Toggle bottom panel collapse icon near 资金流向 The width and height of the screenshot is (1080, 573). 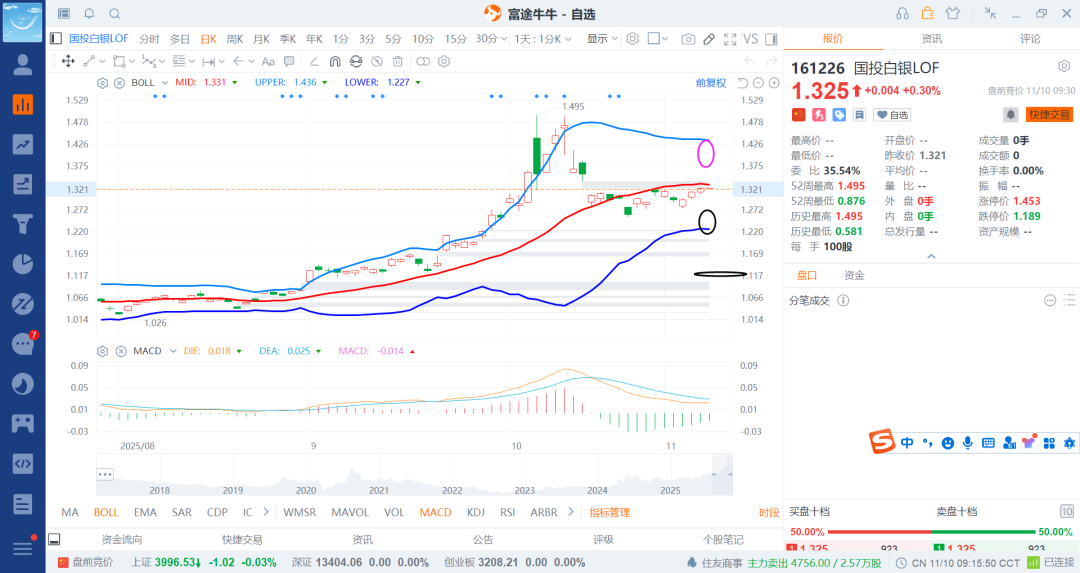pyautogui.click(x=54, y=539)
